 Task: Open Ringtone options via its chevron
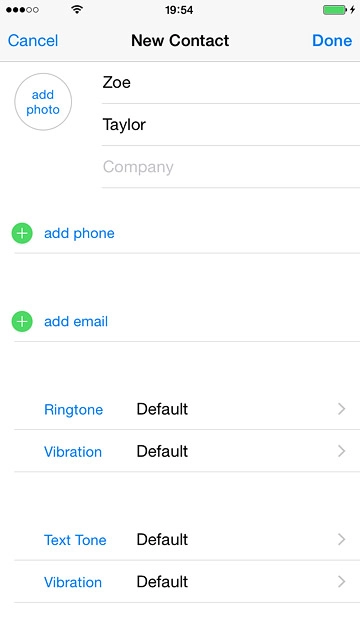[x=342, y=409]
